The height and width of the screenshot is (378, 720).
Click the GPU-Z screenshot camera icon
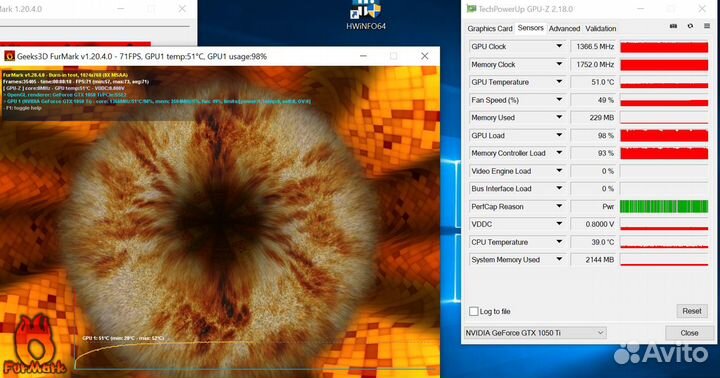[673, 27]
